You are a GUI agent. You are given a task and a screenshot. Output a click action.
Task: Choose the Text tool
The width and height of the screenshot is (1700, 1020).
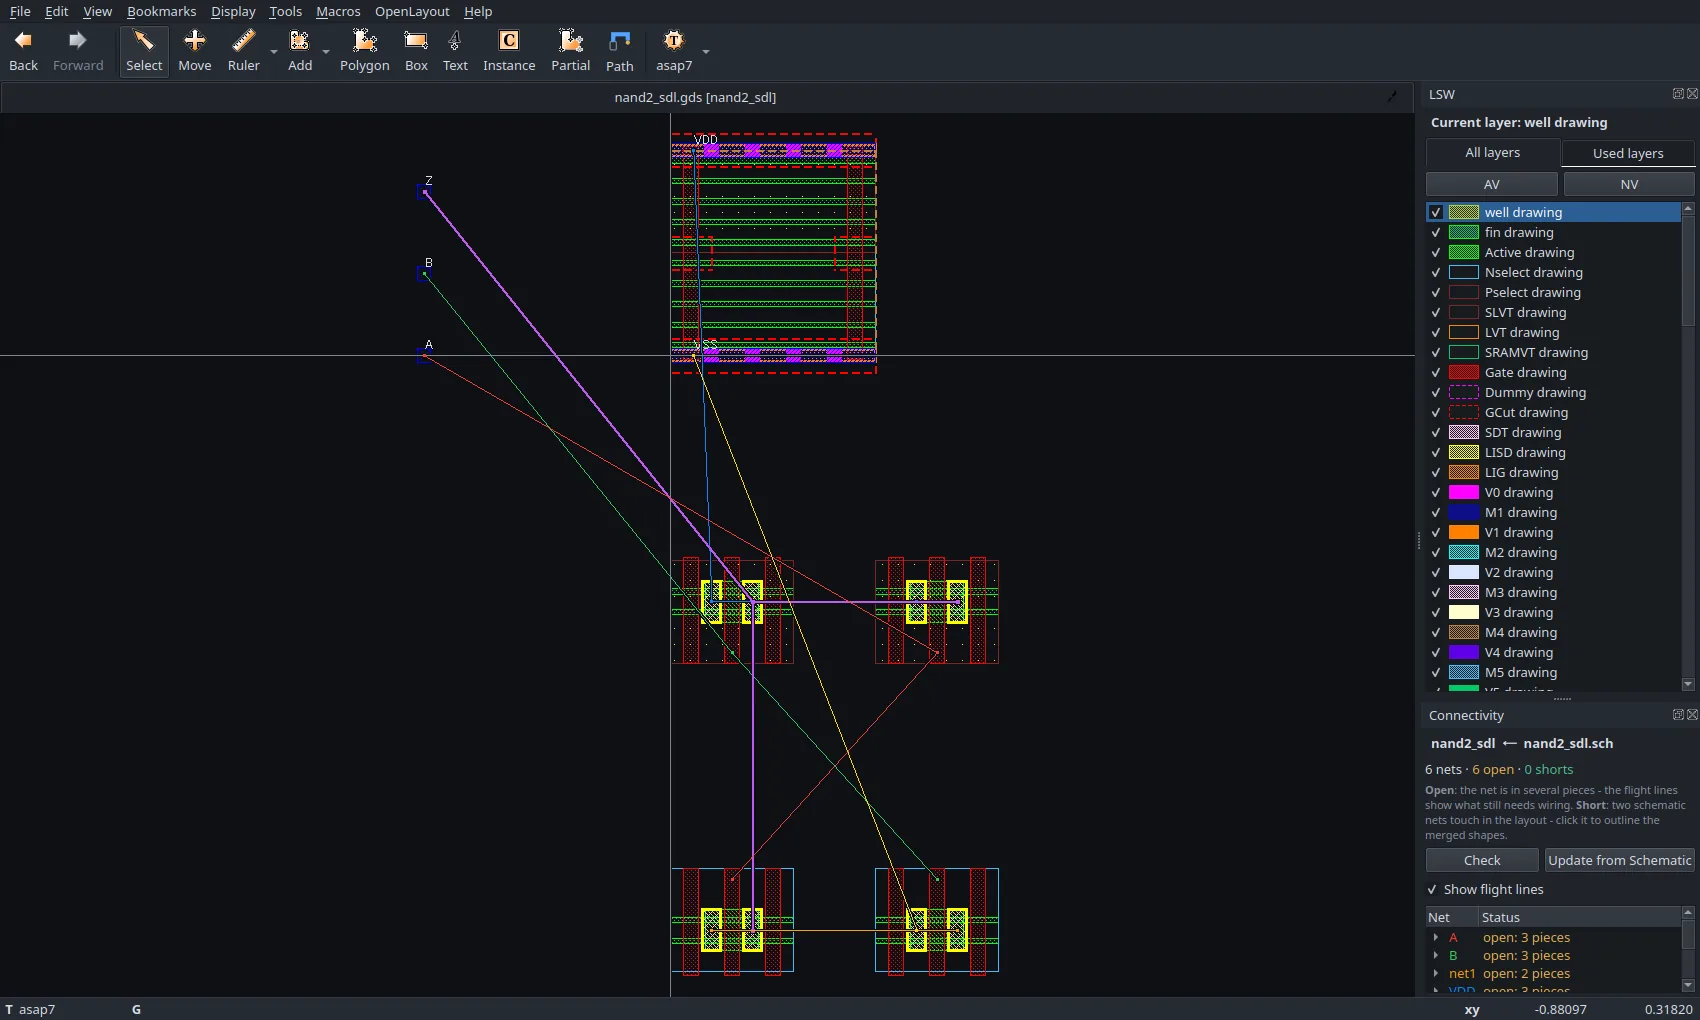[x=455, y=51]
